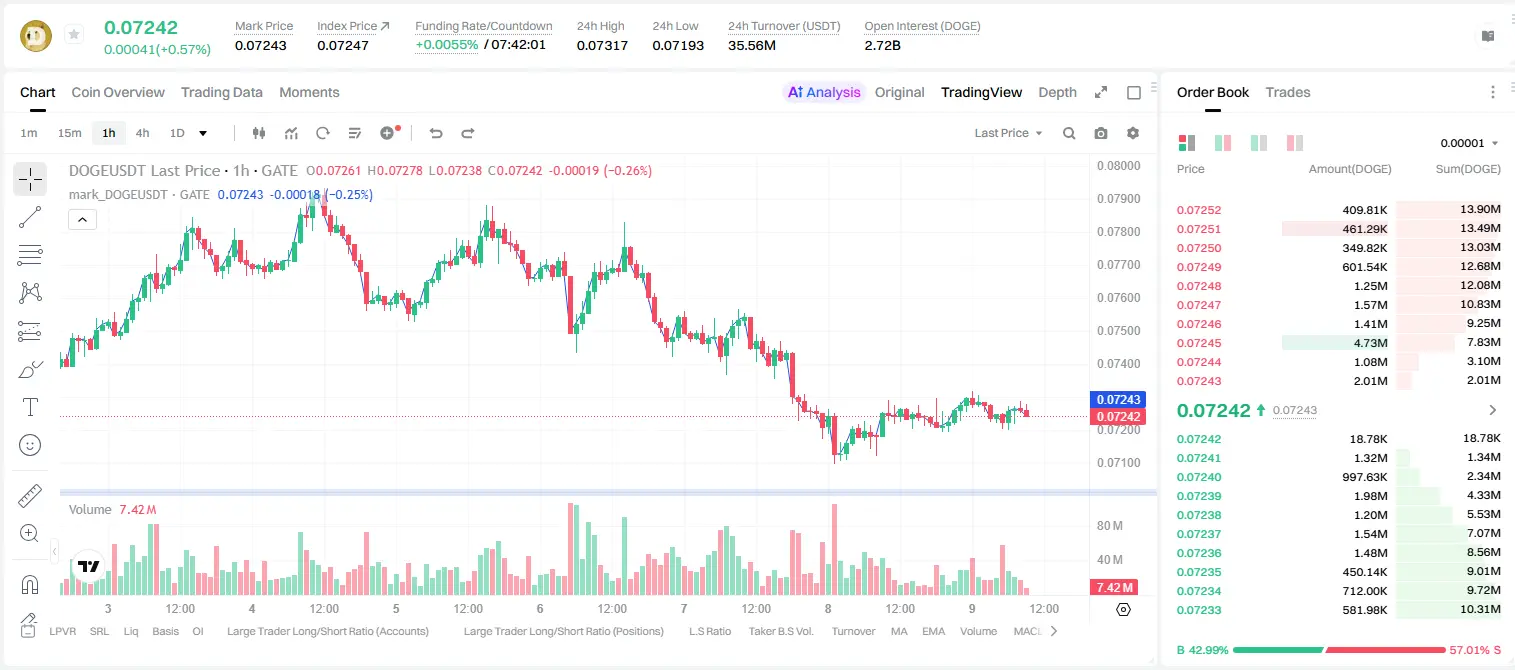Toggle the magnet snap mode
The height and width of the screenshot is (670, 1515).
pyautogui.click(x=30, y=584)
